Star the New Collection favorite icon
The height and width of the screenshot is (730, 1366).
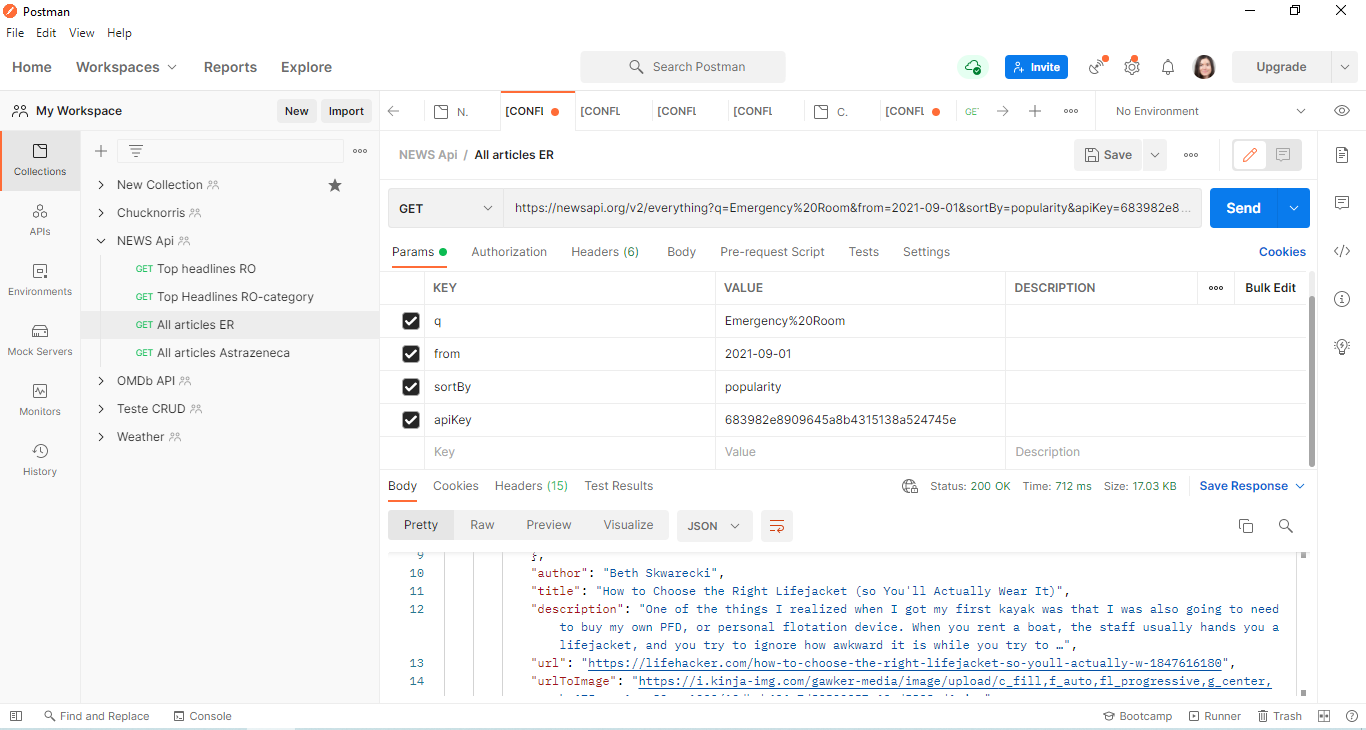point(335,185)
